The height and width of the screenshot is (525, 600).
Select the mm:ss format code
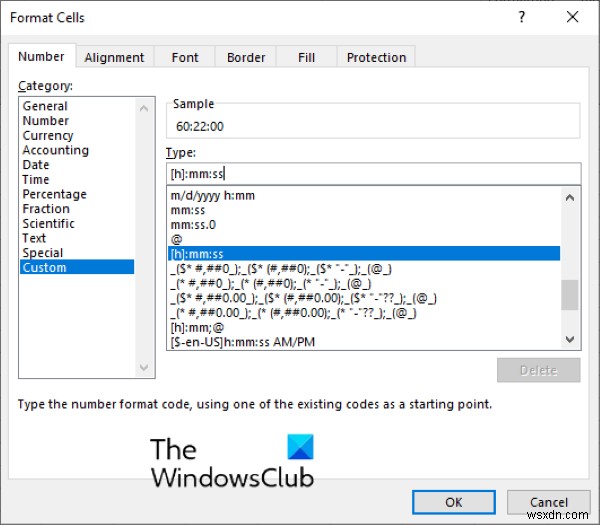[364, 210]
